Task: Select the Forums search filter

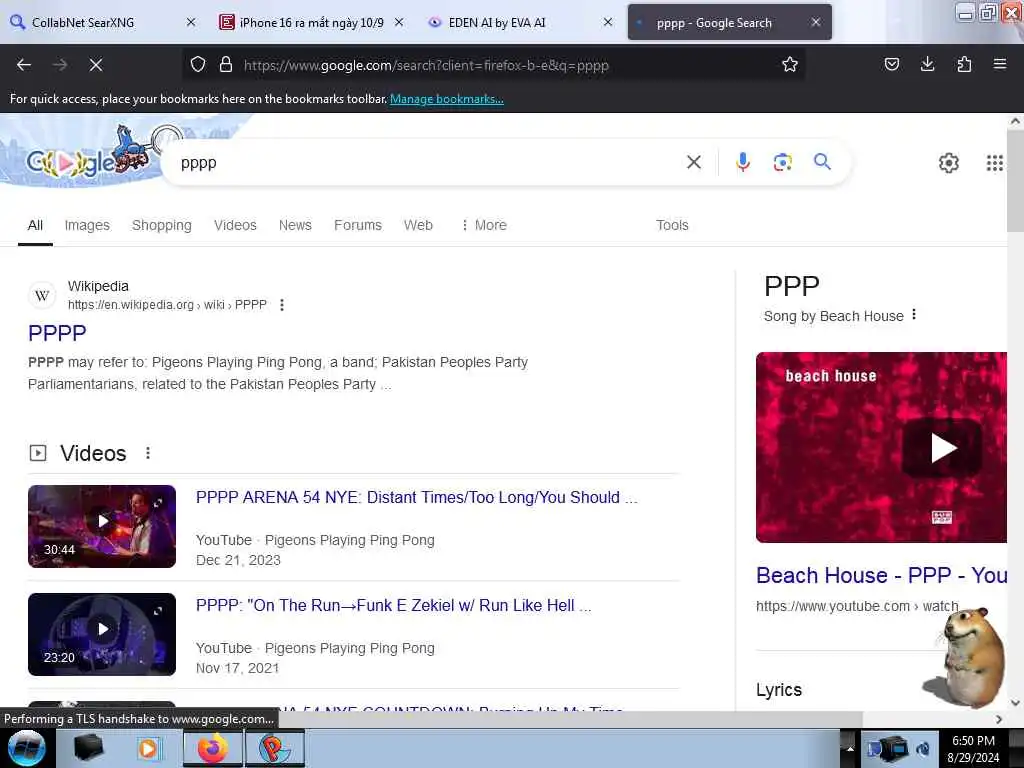Action: [358, 225]
